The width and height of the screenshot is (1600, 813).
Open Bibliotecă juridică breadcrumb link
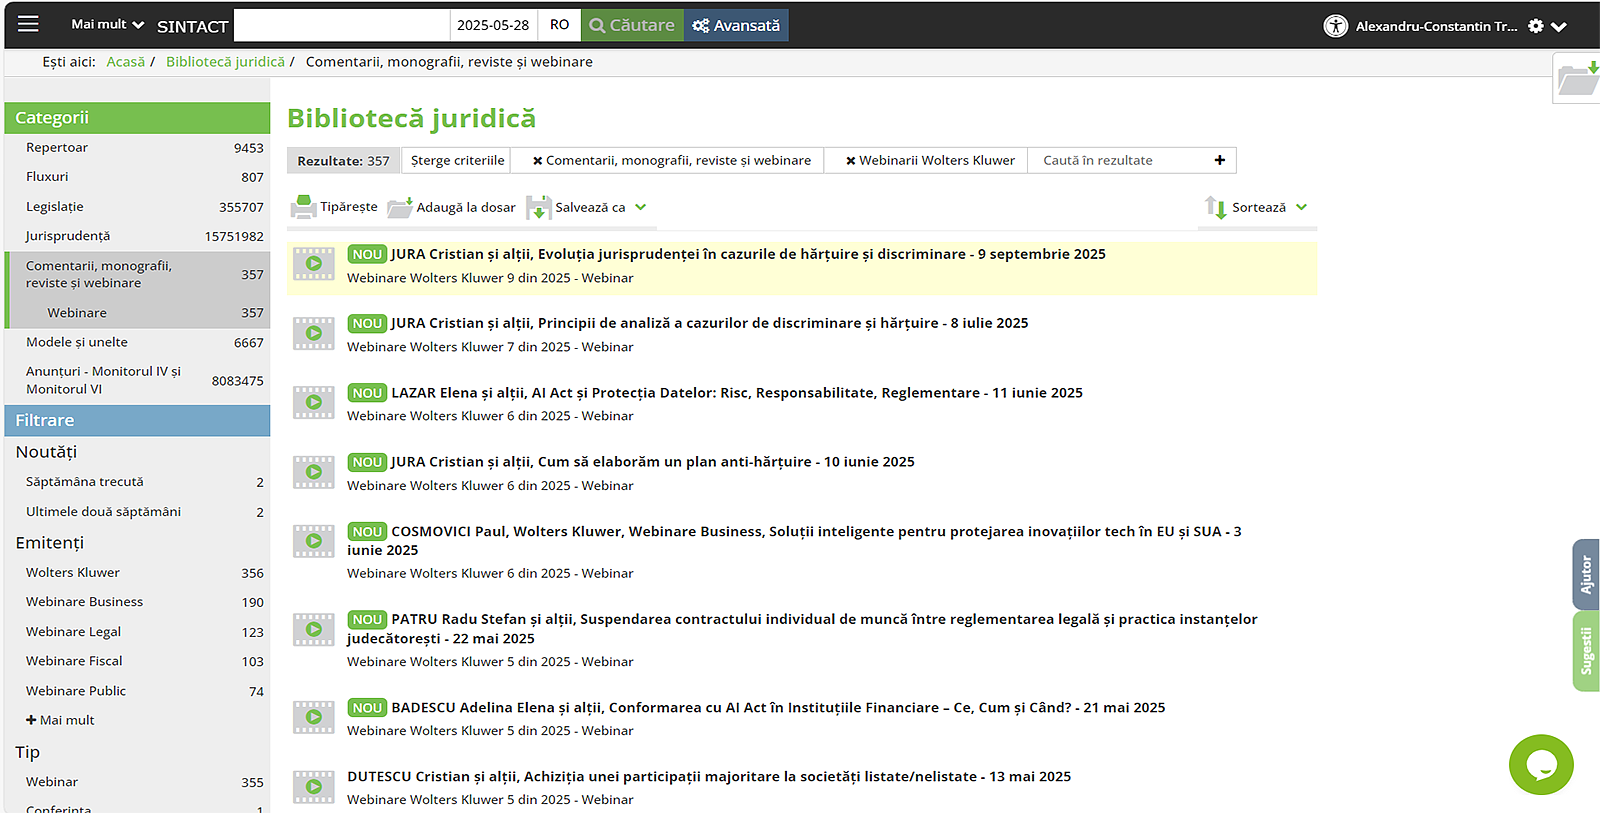coord(225,62)
